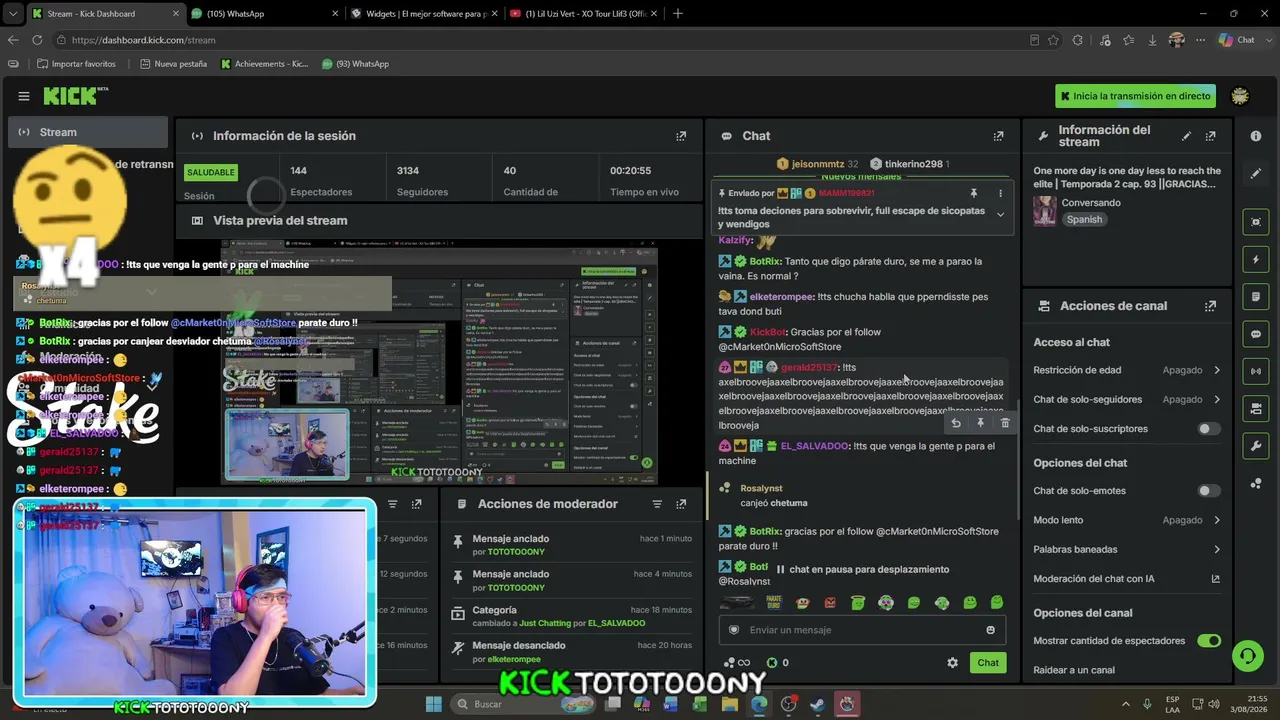Disable Mostrar cantidad de espectadores switch
Viewport: 1280px width, 720px height.
tap(1209, 641)
